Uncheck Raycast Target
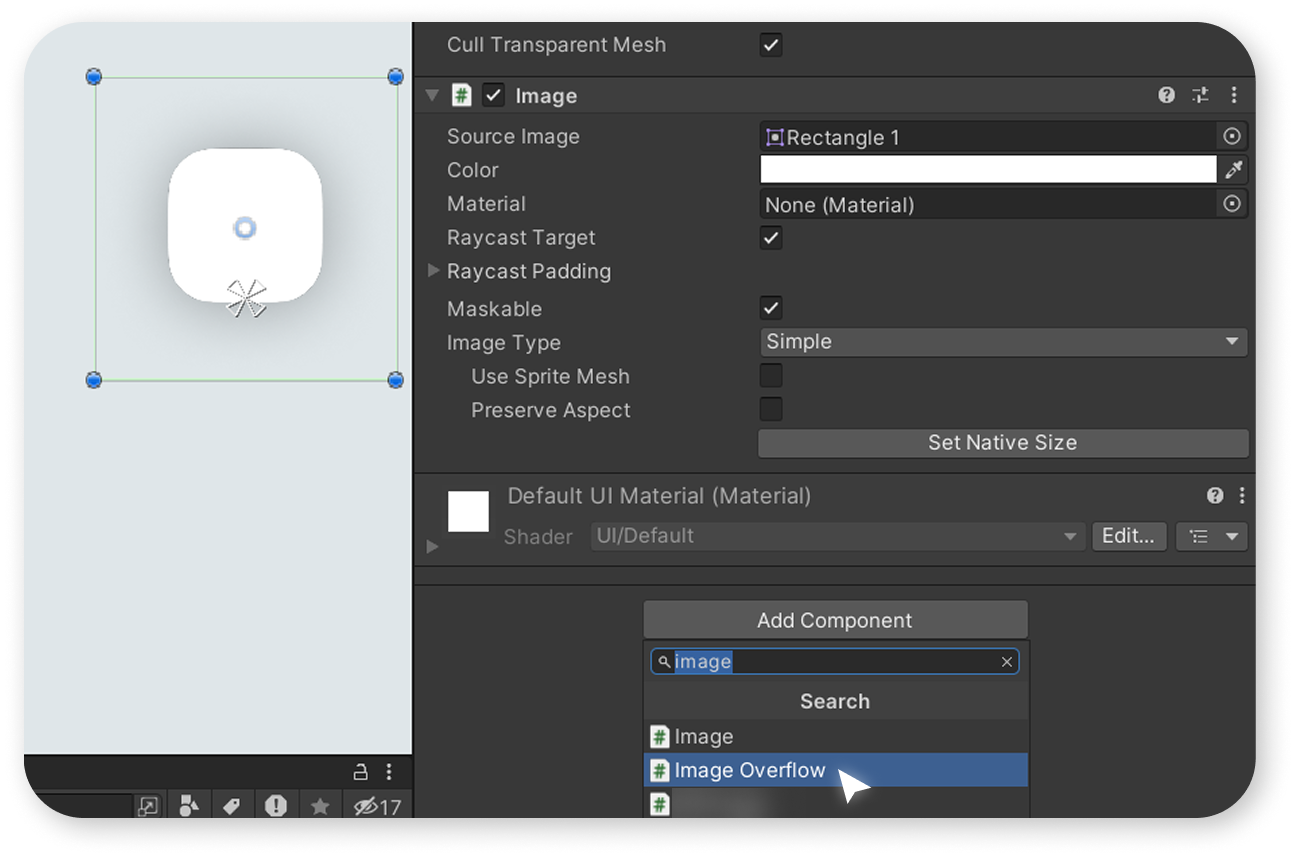Image resolution: width=1293 pixels, height=856 pixels. (771, 238)
